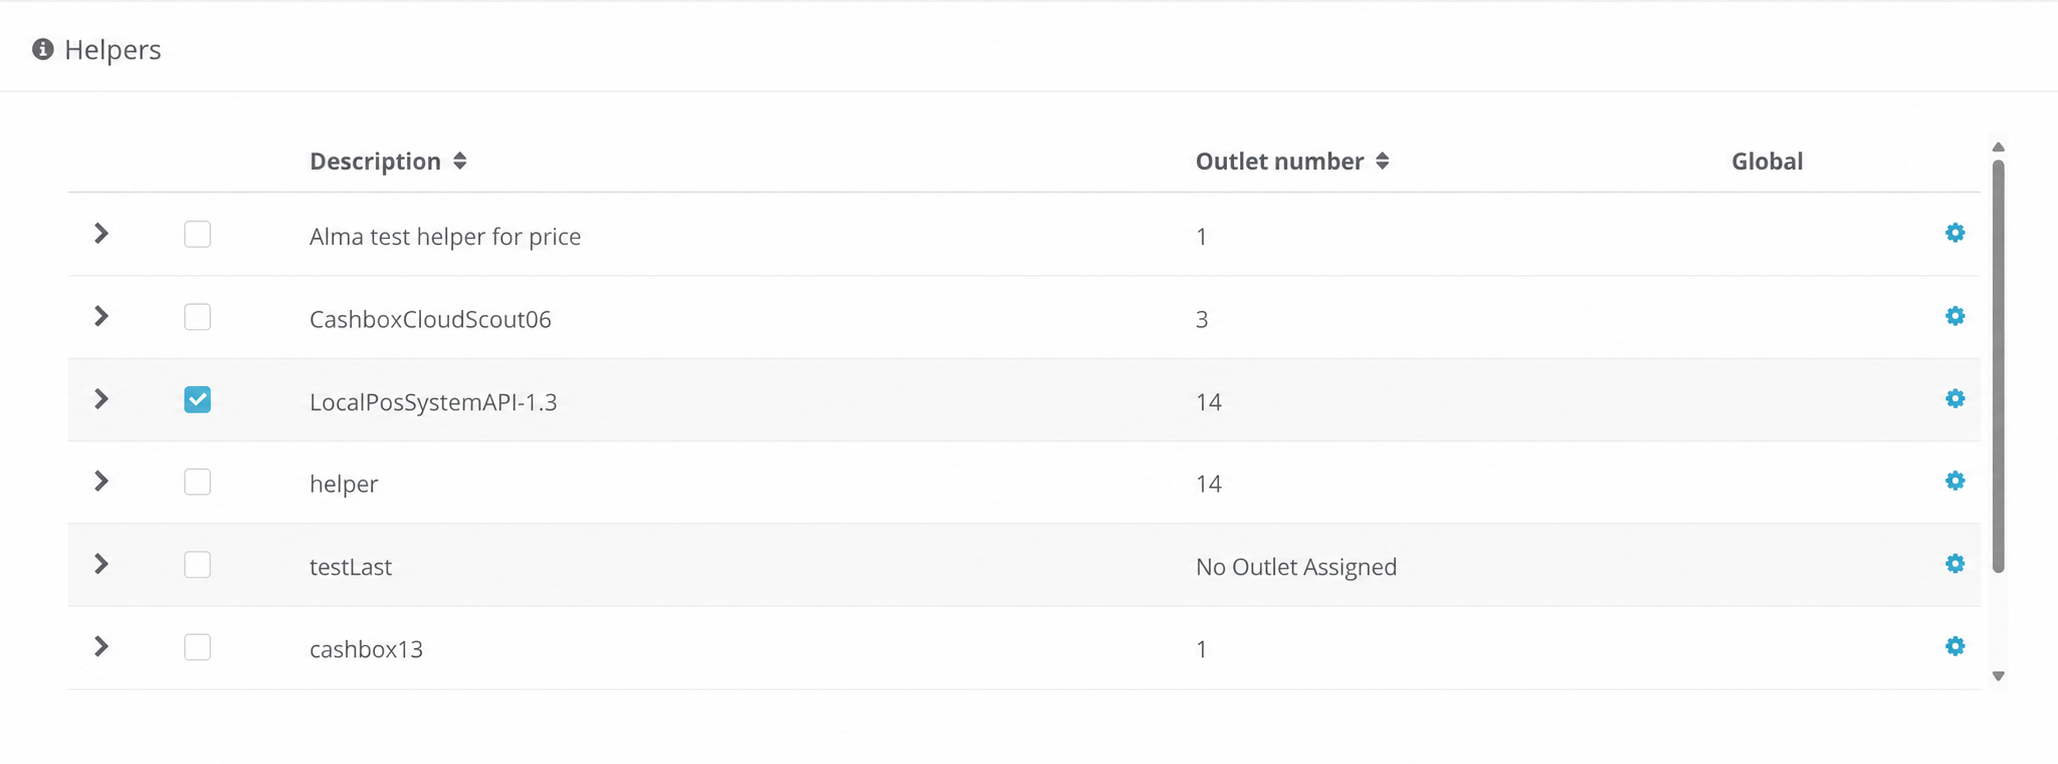The width and height of the screenshot is (2058, 764).
Task: Sort by Description using the sort arrows
Action: coord(459,161)
